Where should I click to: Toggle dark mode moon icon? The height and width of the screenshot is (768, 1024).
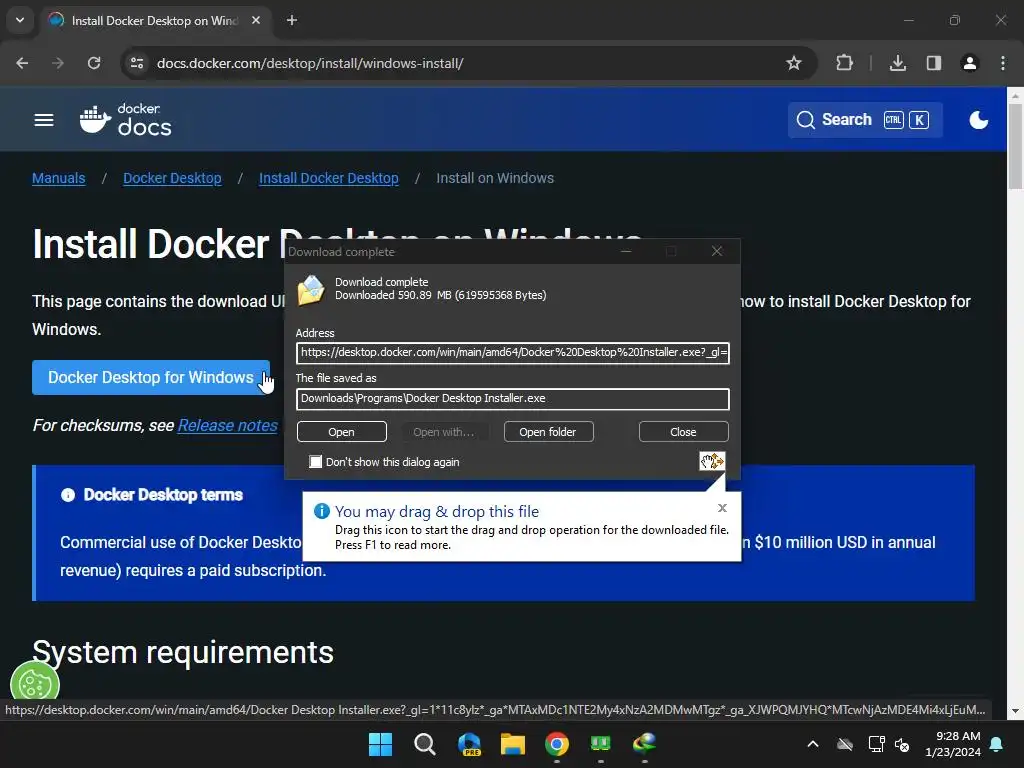[x=978, y=120]
